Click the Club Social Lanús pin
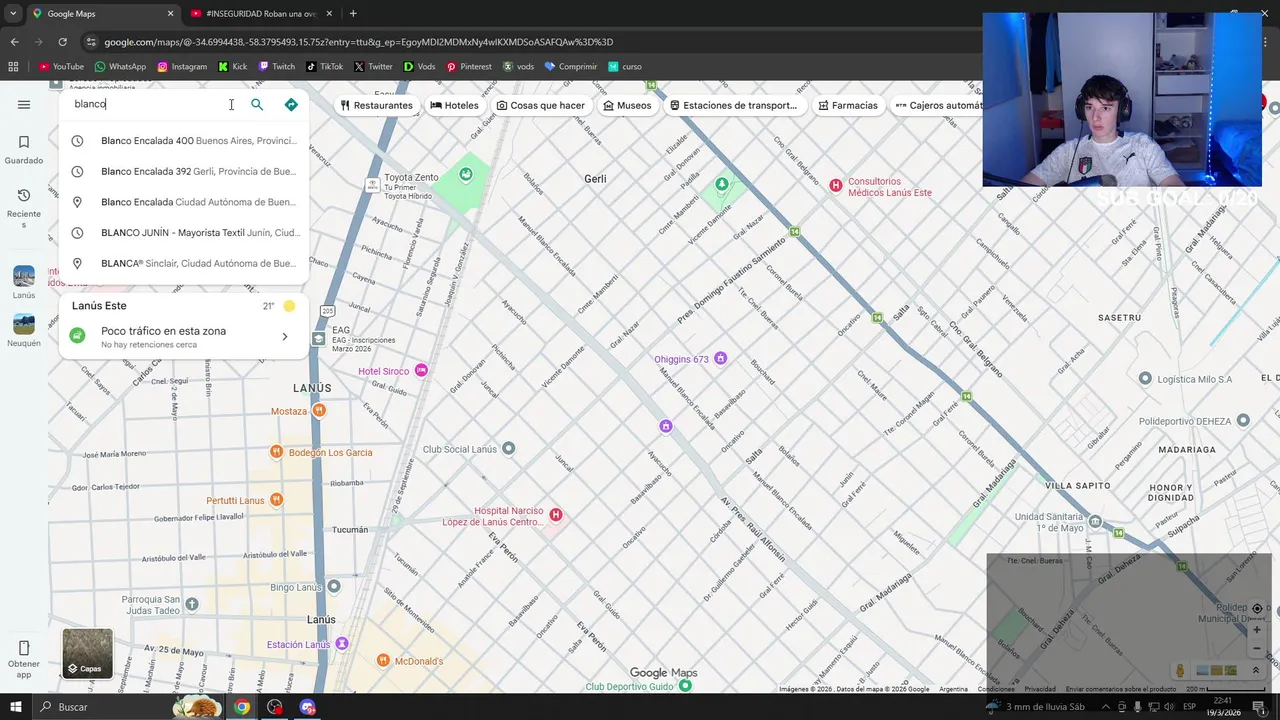 (x=508, y=448)
